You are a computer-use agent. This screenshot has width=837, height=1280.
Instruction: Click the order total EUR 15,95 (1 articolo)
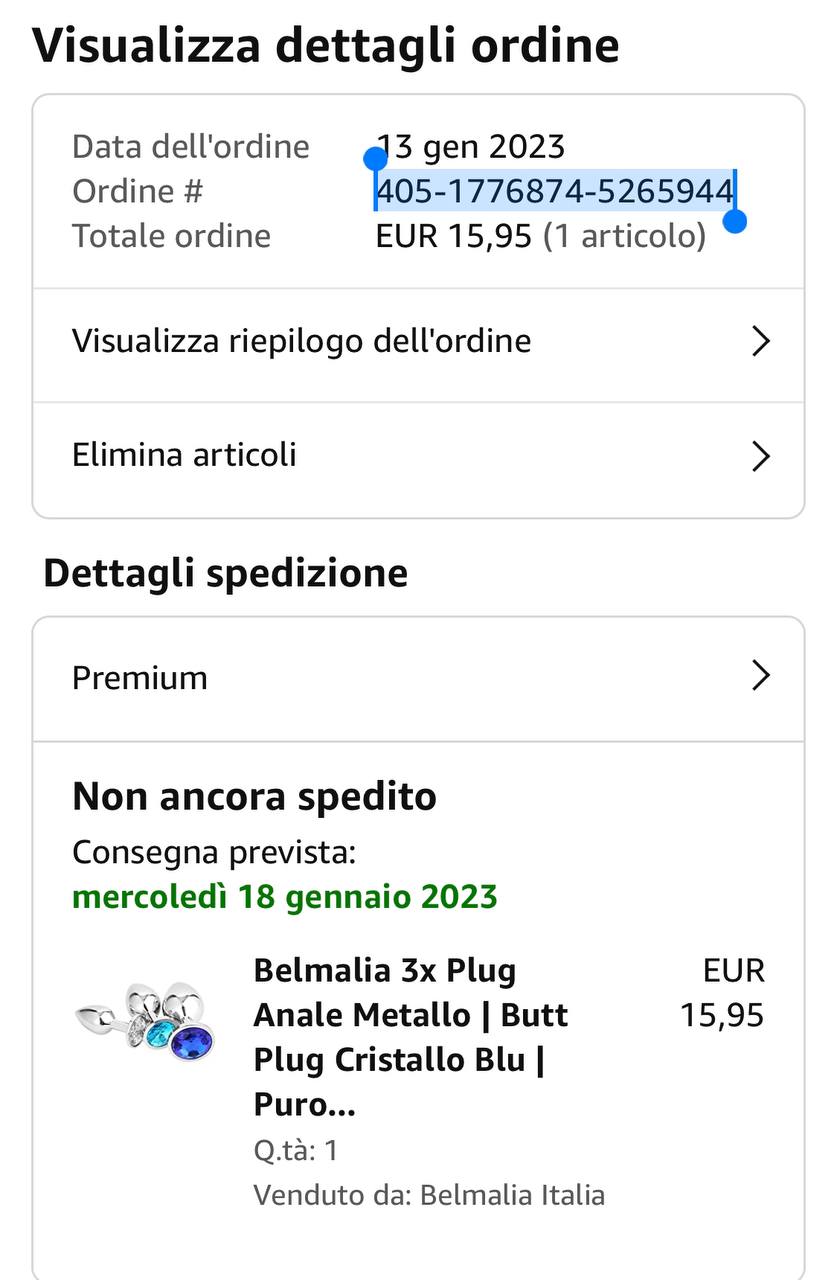click(x=540, y=236)
